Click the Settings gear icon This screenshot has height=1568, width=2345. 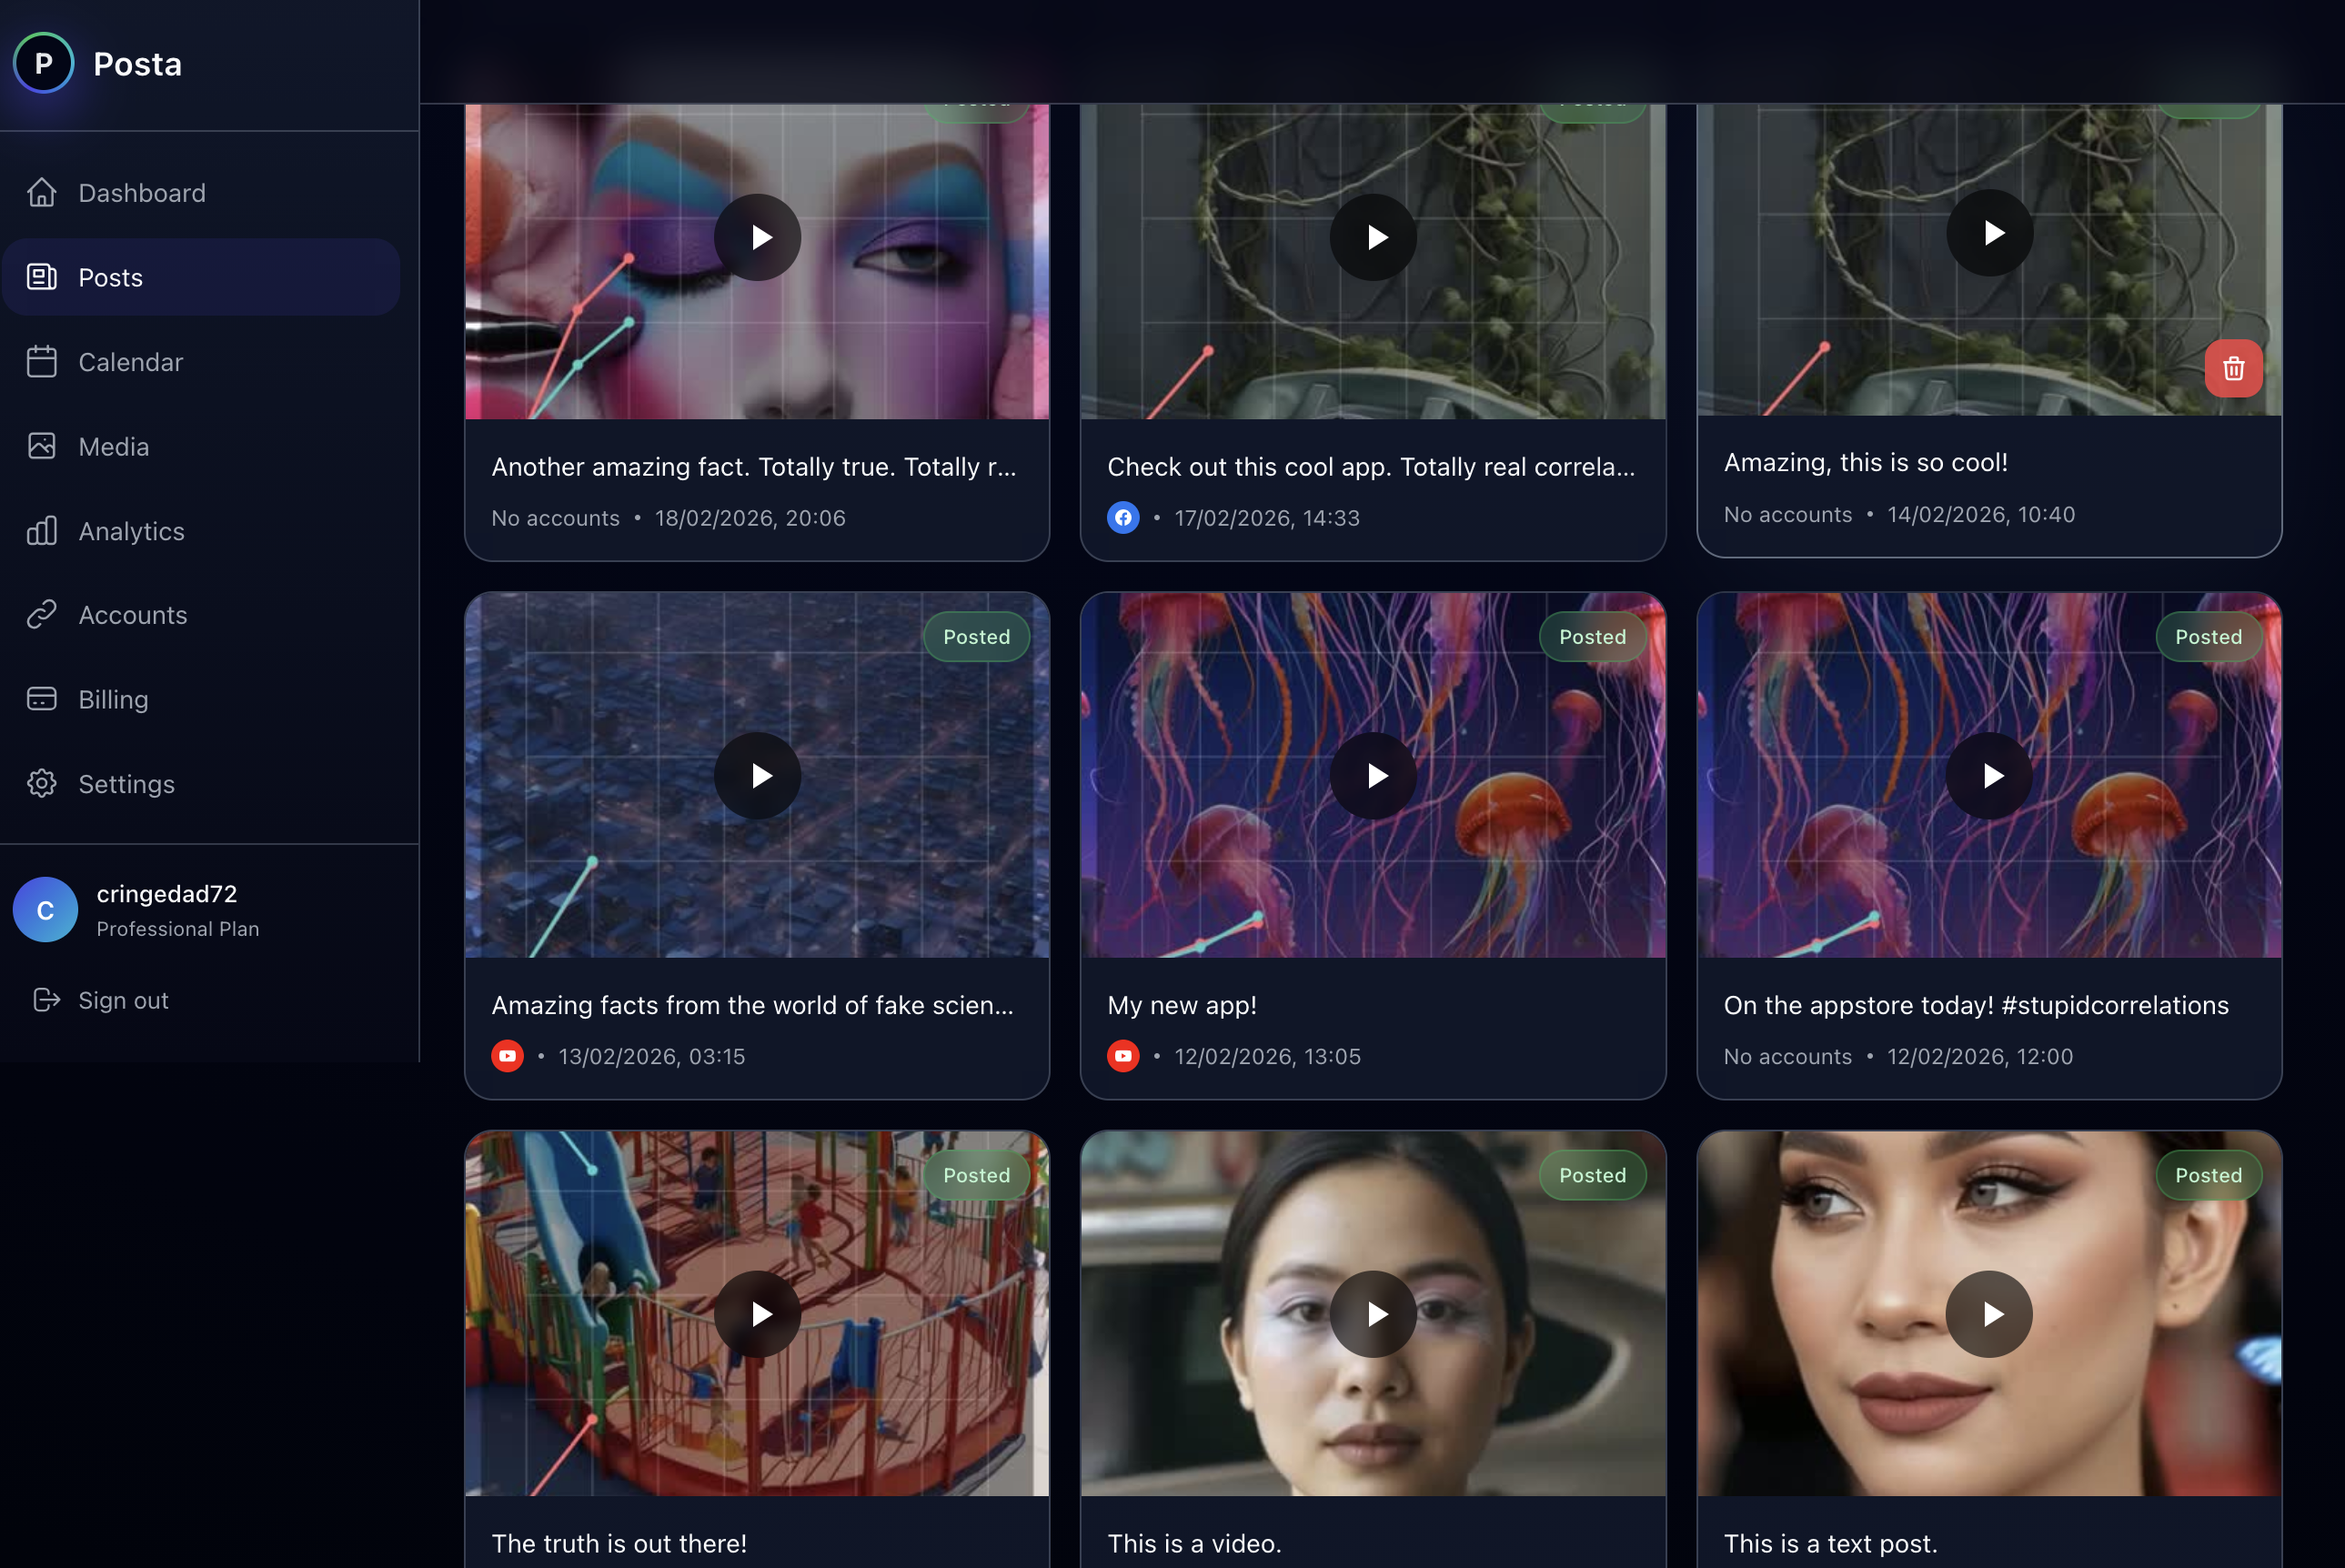[x=42, y=783]
